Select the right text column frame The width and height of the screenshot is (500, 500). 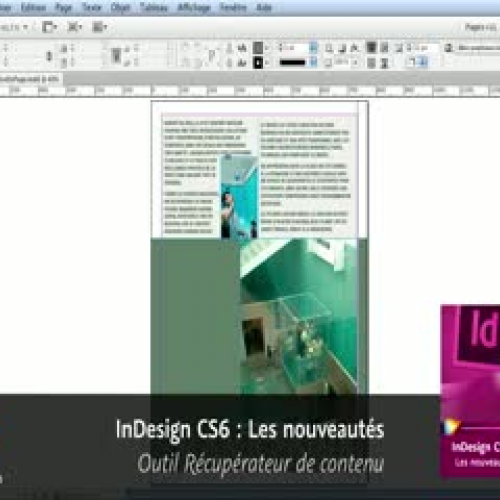point(305,177)
